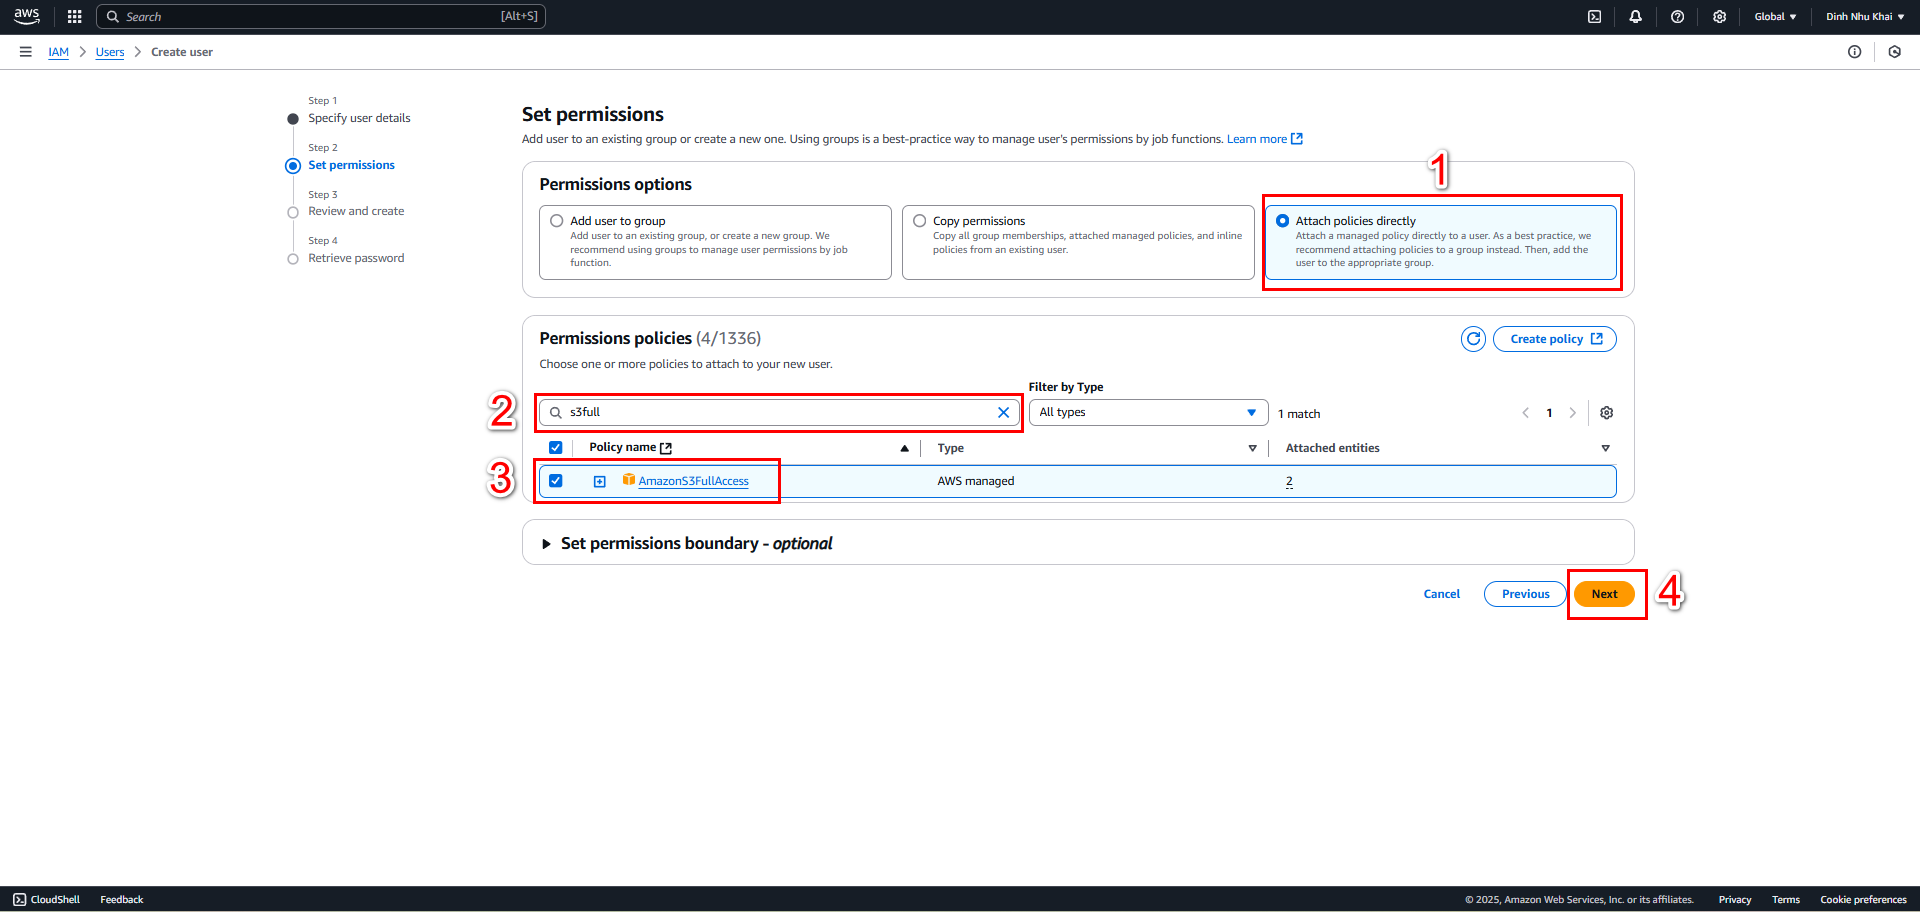
Task: Toggle the side navigation hamburger menu
Action: pyautogui.click(x=26, y=52)
